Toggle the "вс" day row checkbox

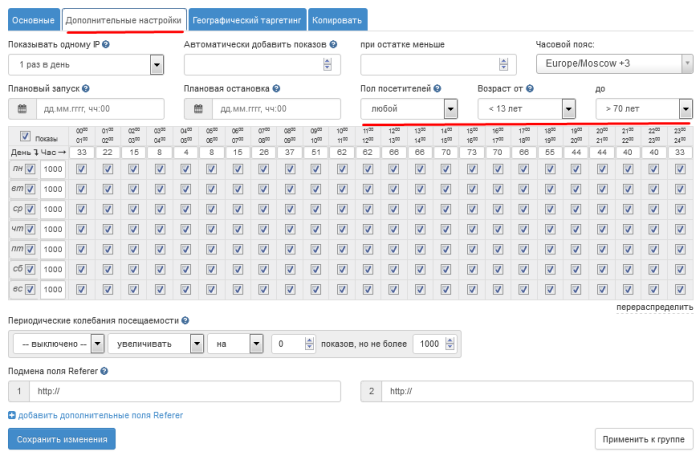[x=30, y=290]
